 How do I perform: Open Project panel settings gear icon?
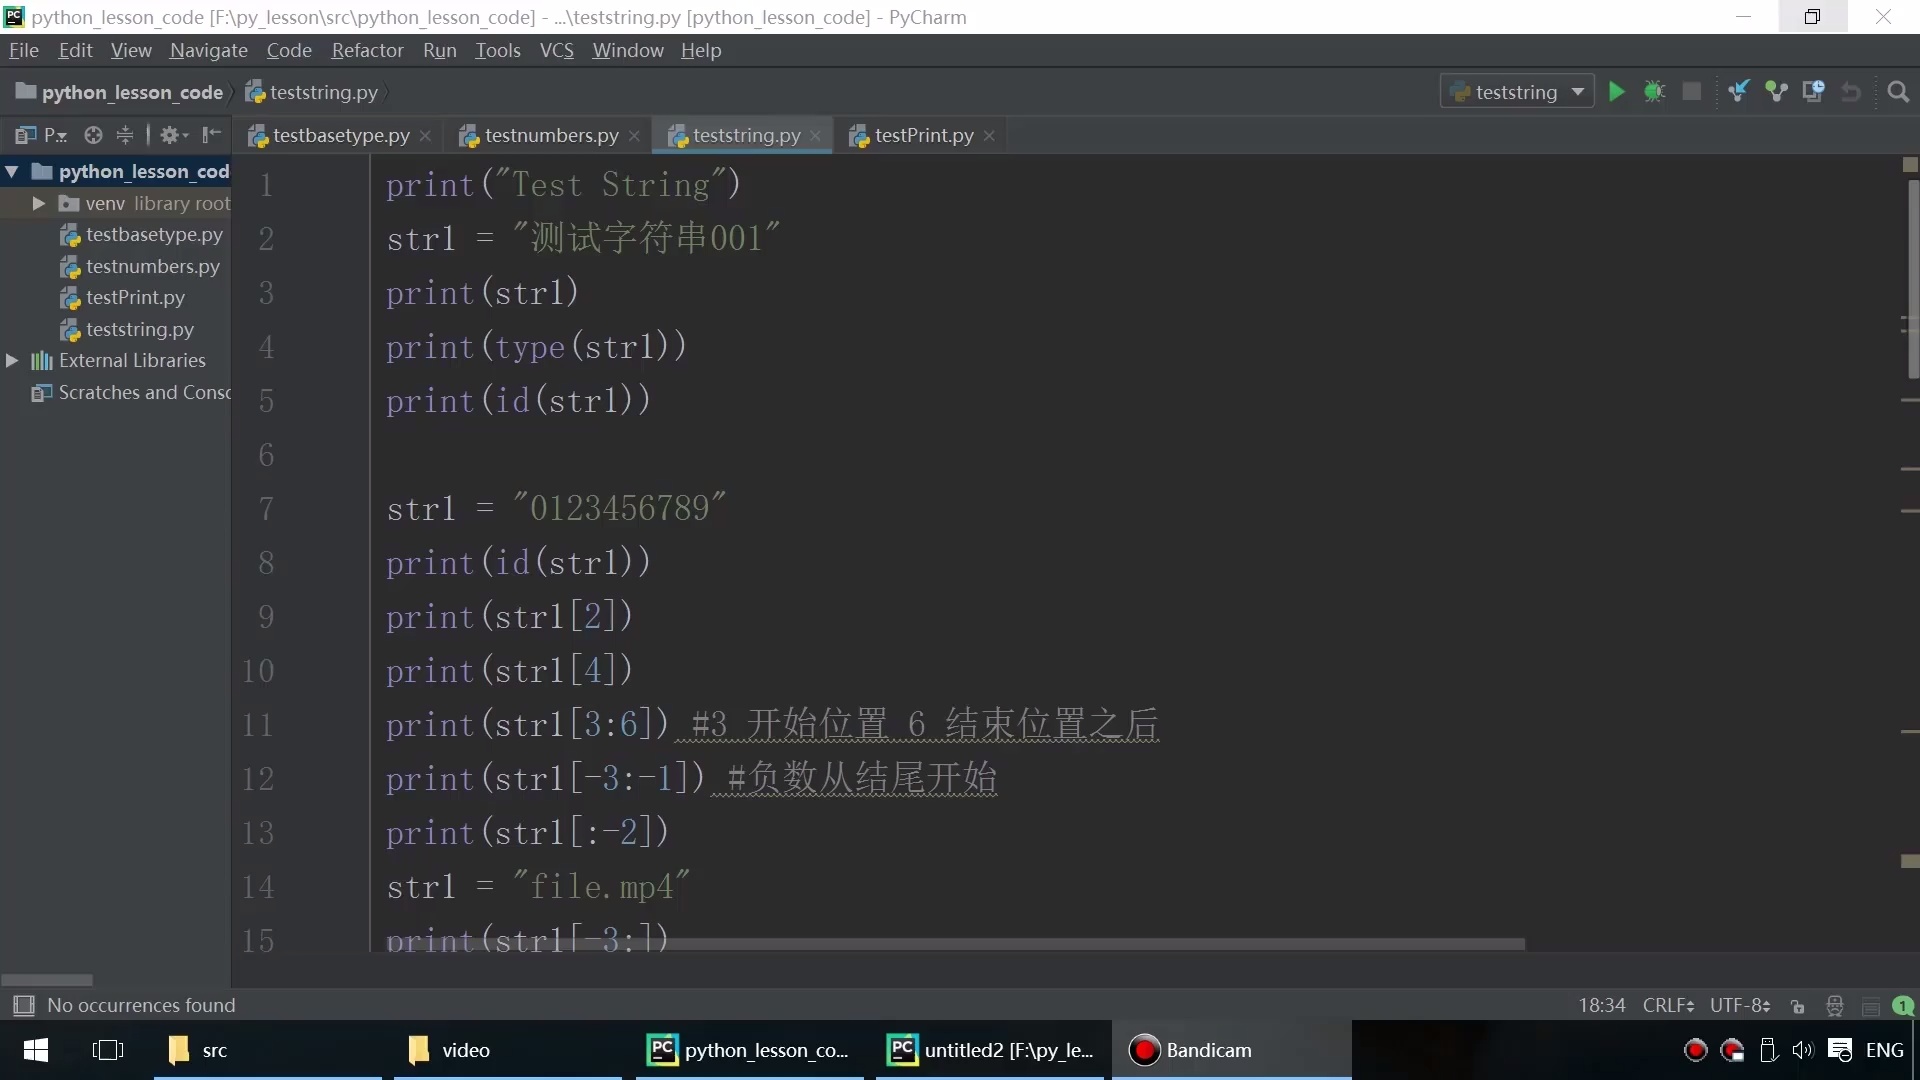coord(170,136)
